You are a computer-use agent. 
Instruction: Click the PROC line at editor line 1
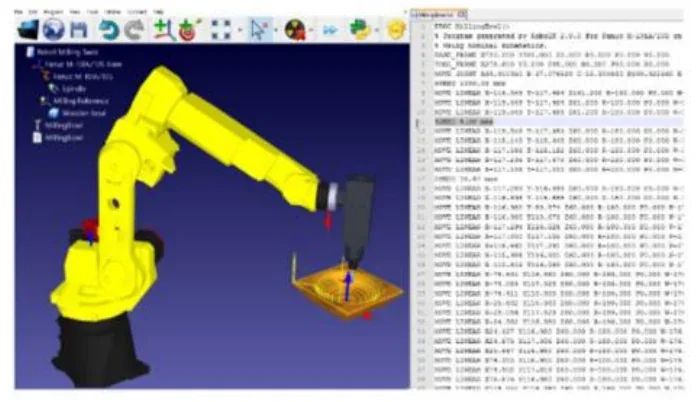coord(472,27)
